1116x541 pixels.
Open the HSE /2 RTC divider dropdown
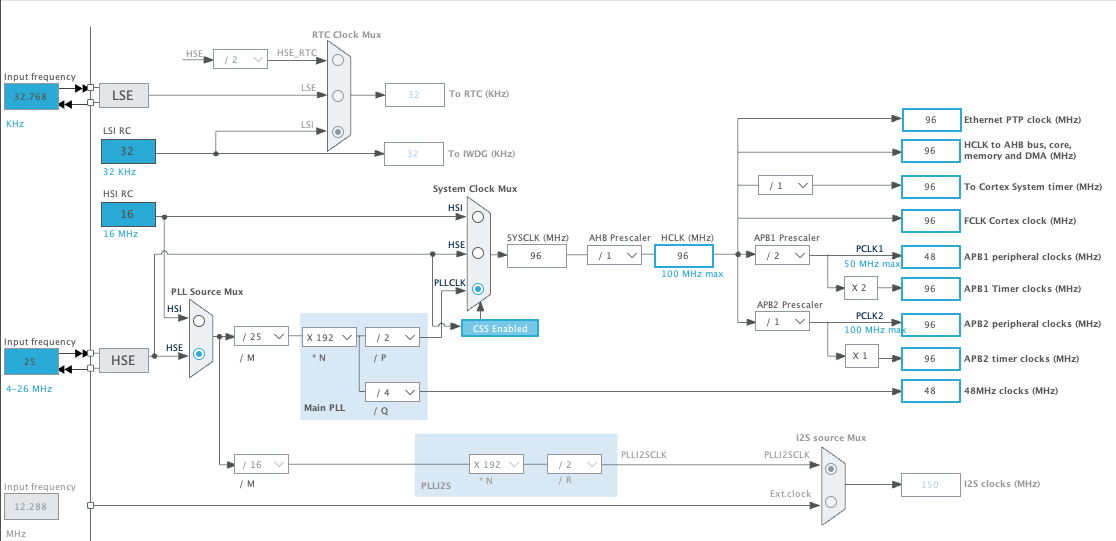click(x=241, y=60)
